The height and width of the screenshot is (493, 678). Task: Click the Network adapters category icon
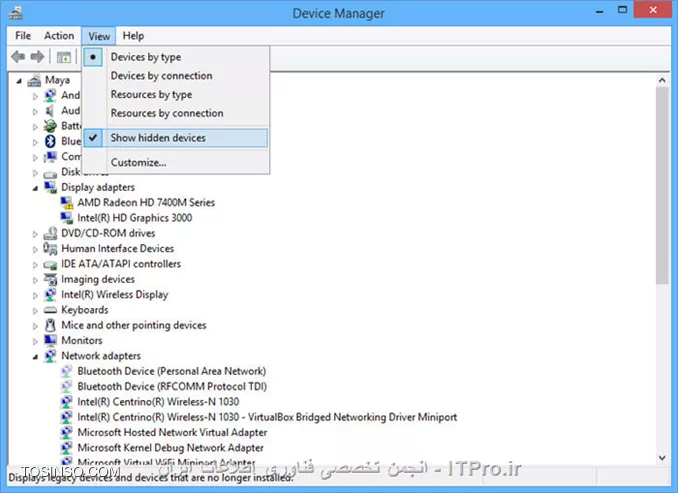[x=50, y=356]
